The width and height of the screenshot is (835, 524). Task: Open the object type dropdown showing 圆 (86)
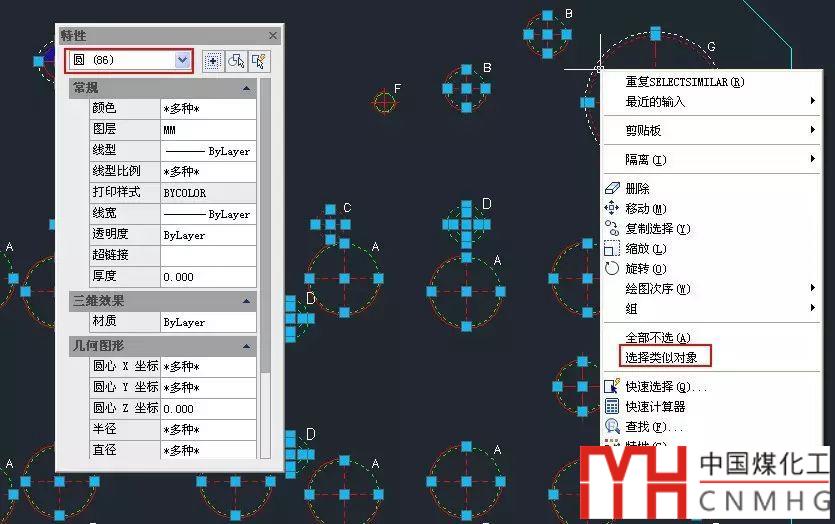coord(128,60)
